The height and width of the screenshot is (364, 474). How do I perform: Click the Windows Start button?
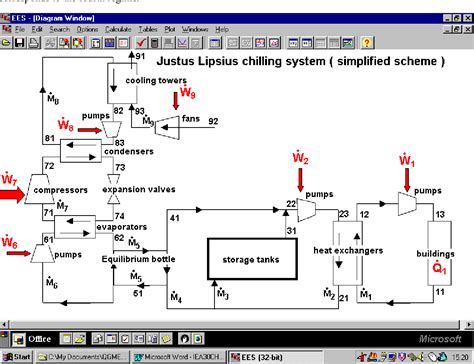[17, 357]
